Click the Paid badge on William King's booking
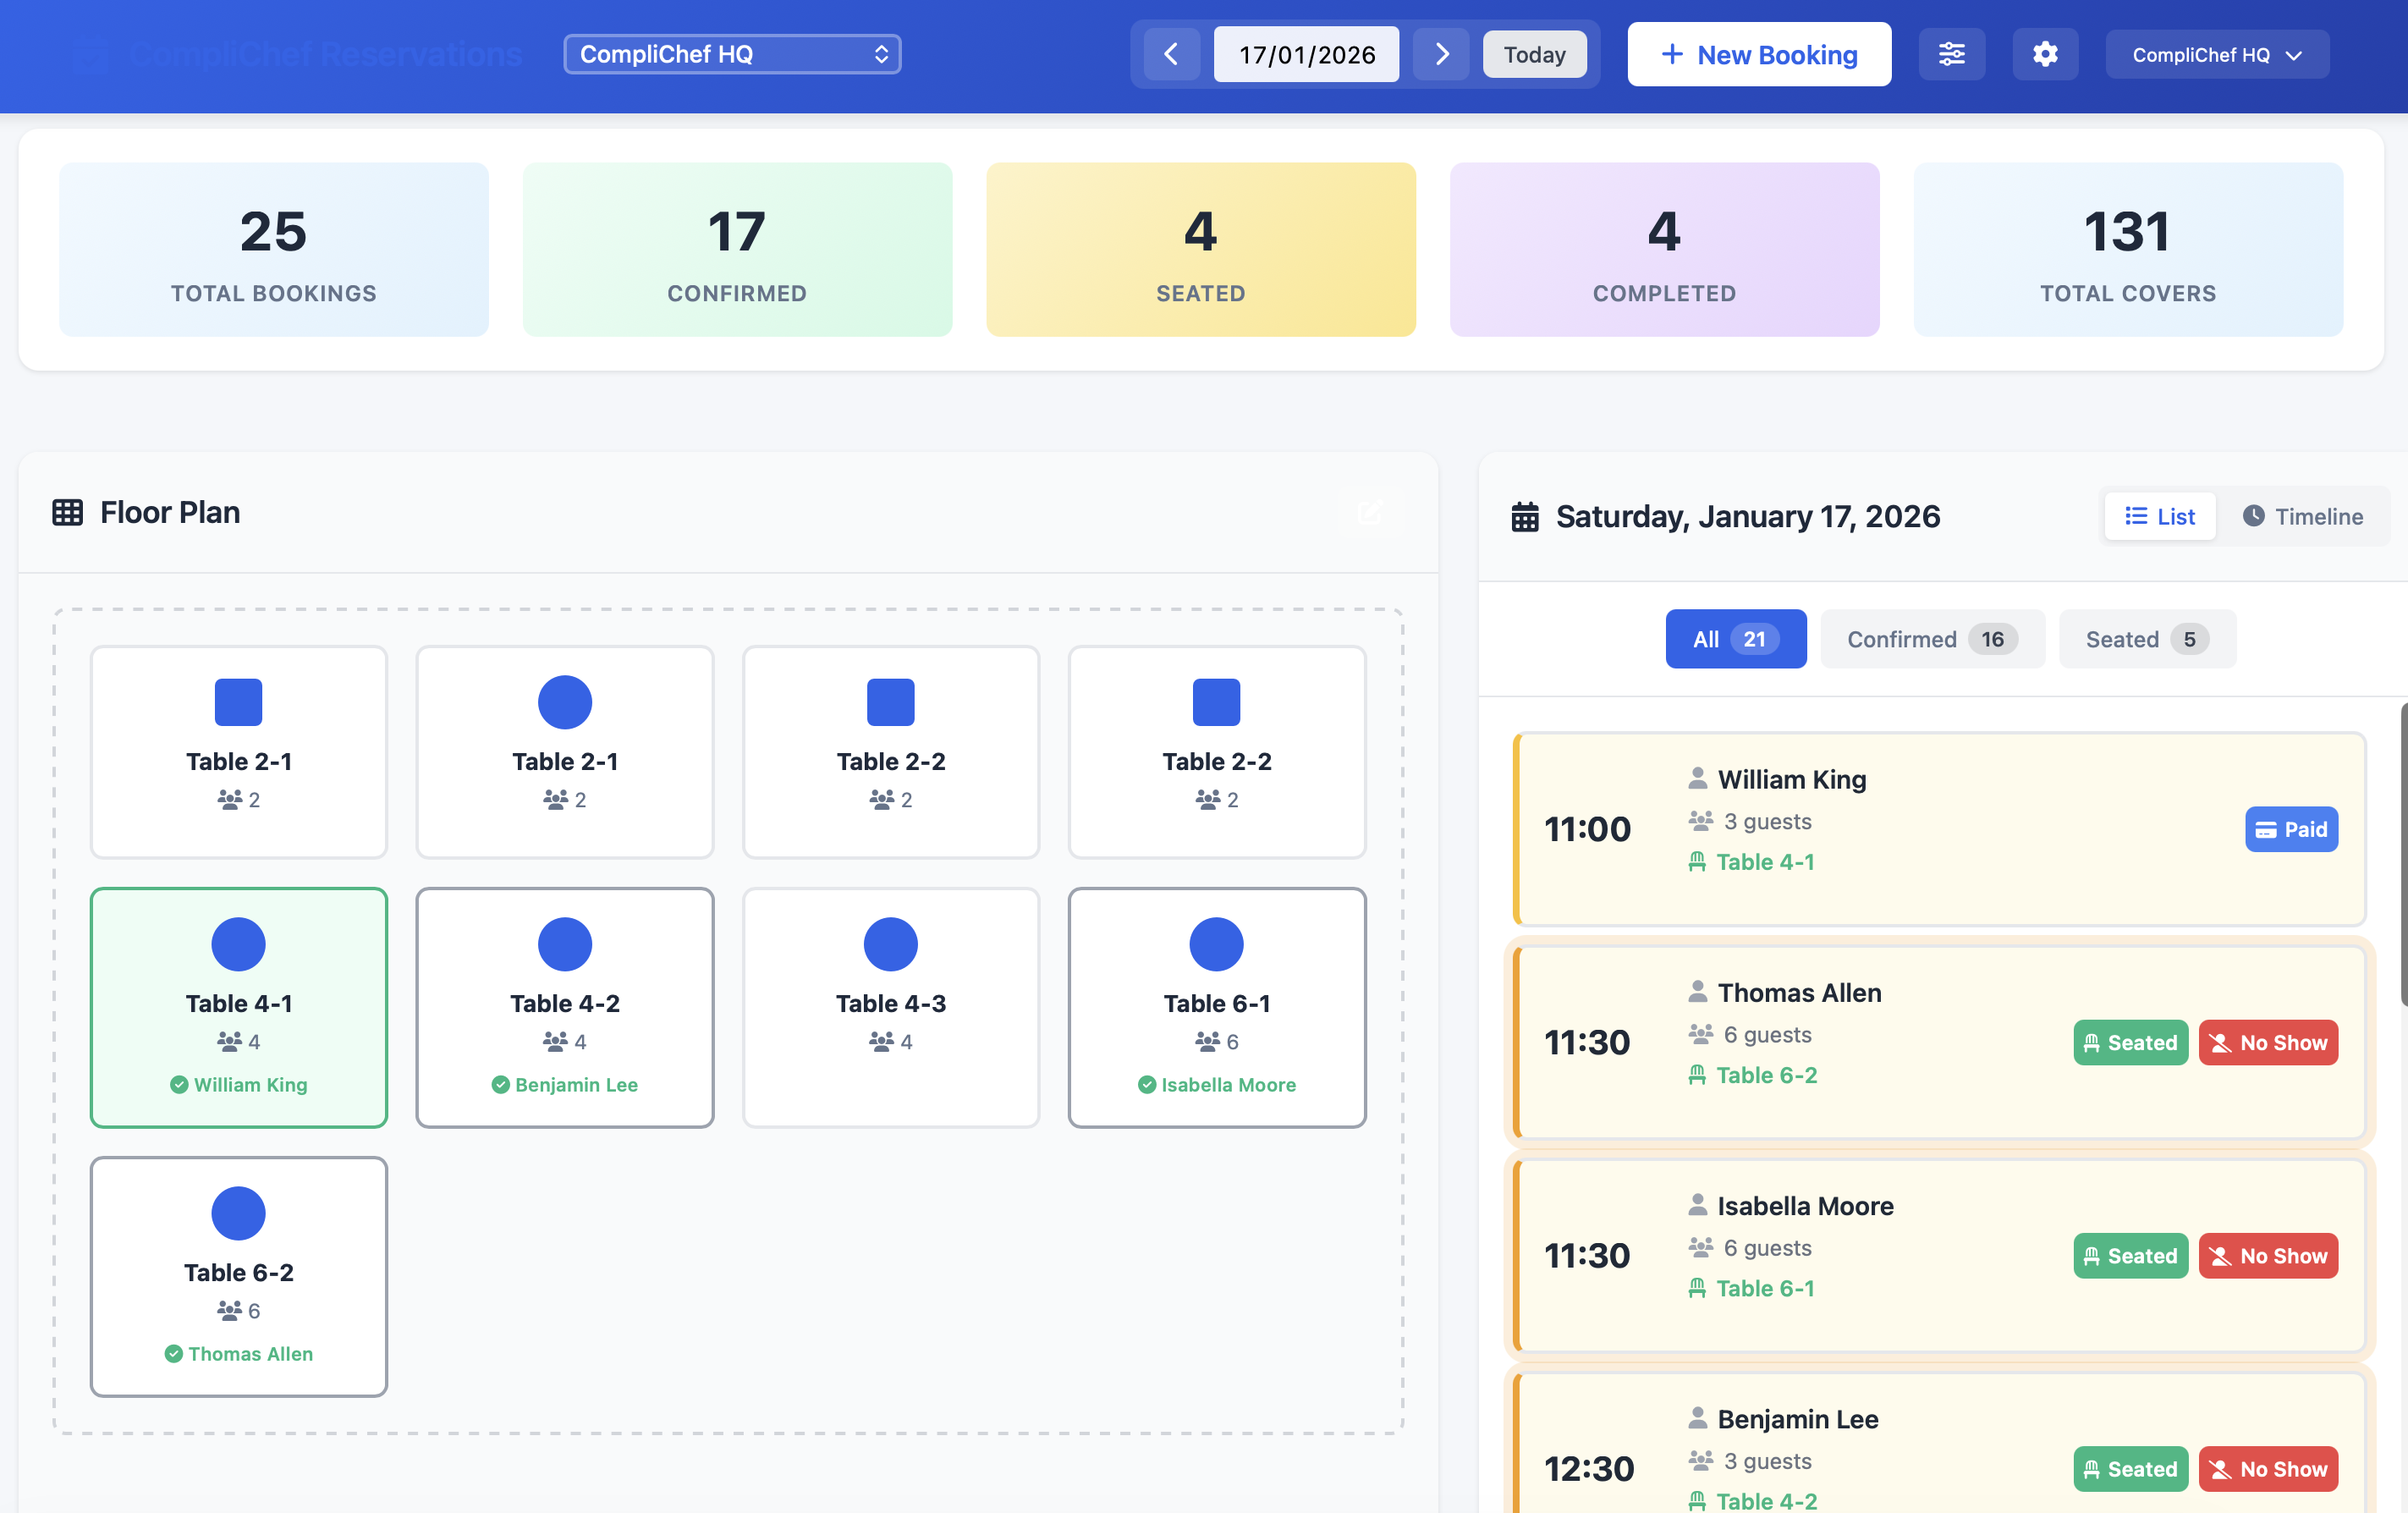Image resolution: width=2408 pixels, height=1513 pixels. click(x=2291, y=829)
